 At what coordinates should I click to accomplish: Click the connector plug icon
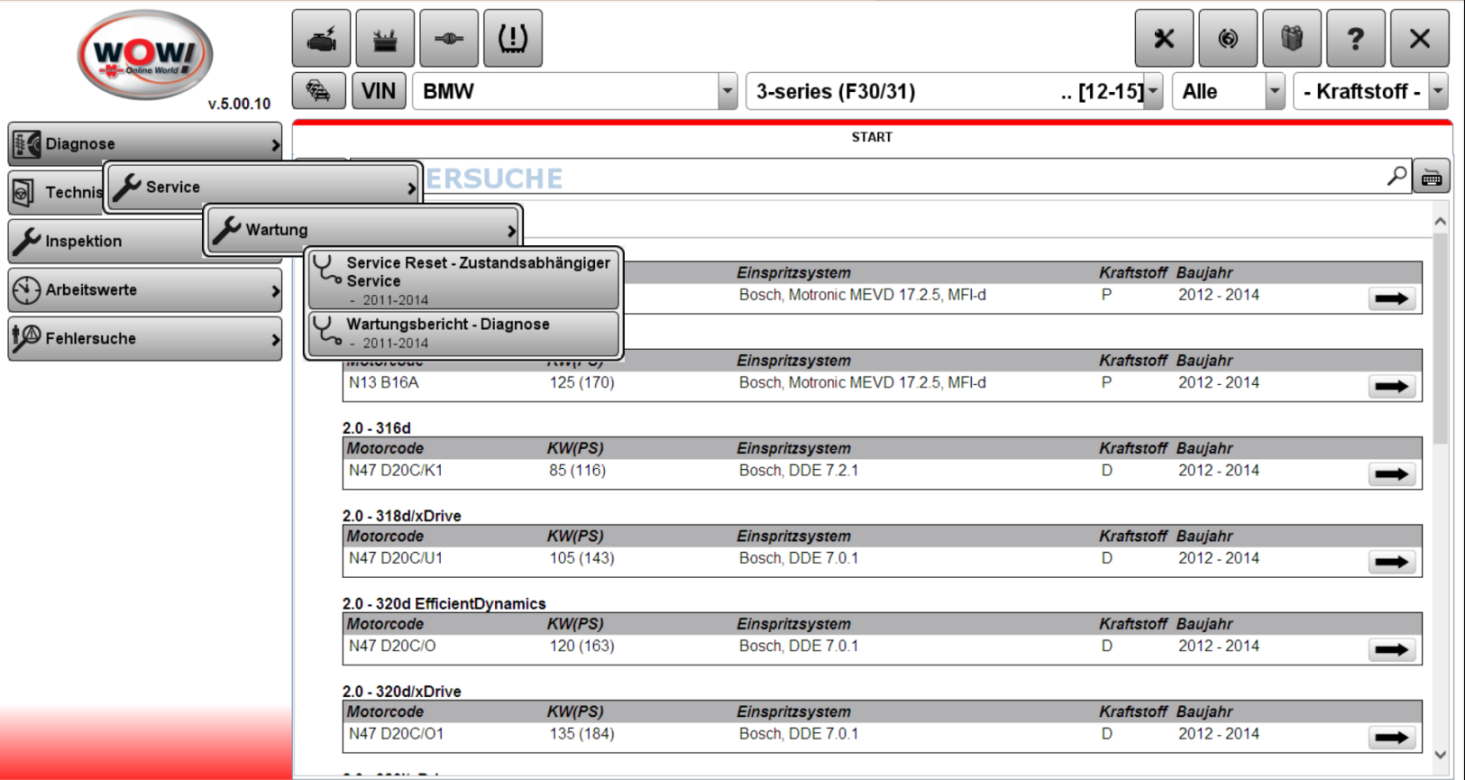449,38
